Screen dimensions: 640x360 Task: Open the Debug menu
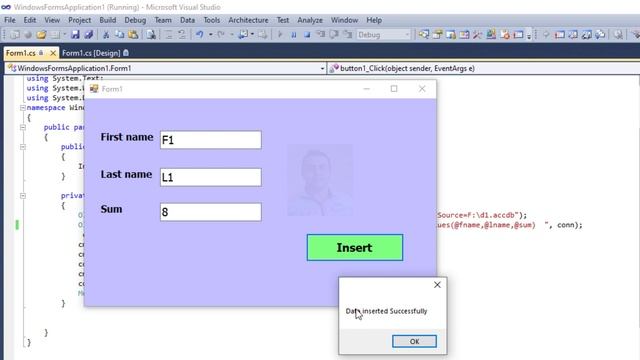[x=135, y=20]
